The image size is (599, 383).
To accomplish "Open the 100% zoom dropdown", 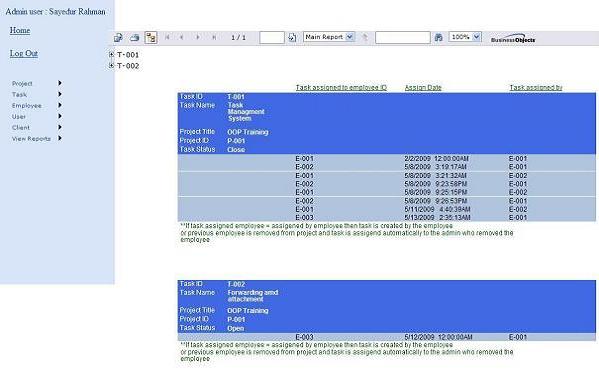I will [465, 37].
